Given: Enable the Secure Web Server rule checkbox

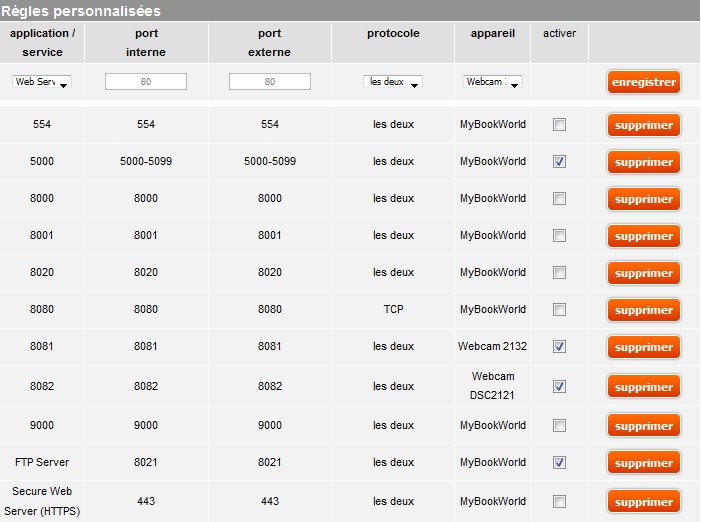Looking at the screenshot, I should click(559, 501).
